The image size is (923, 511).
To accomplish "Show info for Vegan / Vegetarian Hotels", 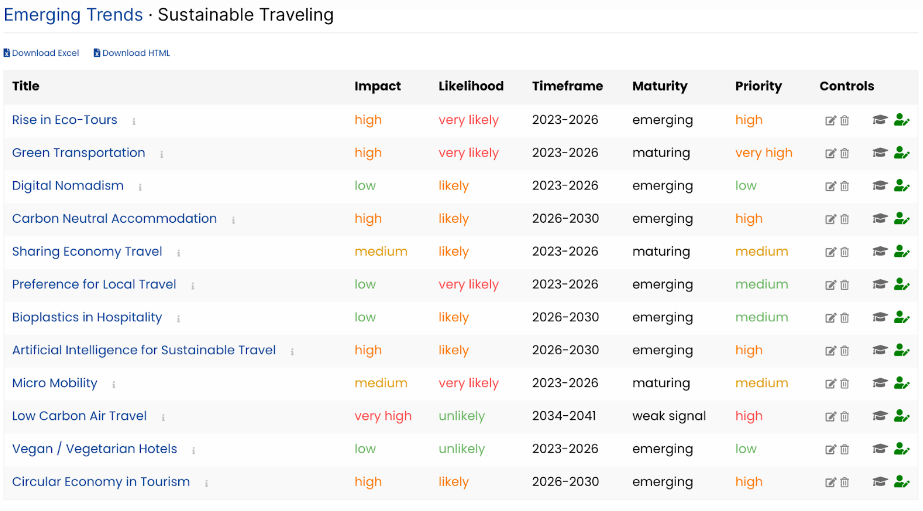I will pyautogui.click(x=193, y=450).
